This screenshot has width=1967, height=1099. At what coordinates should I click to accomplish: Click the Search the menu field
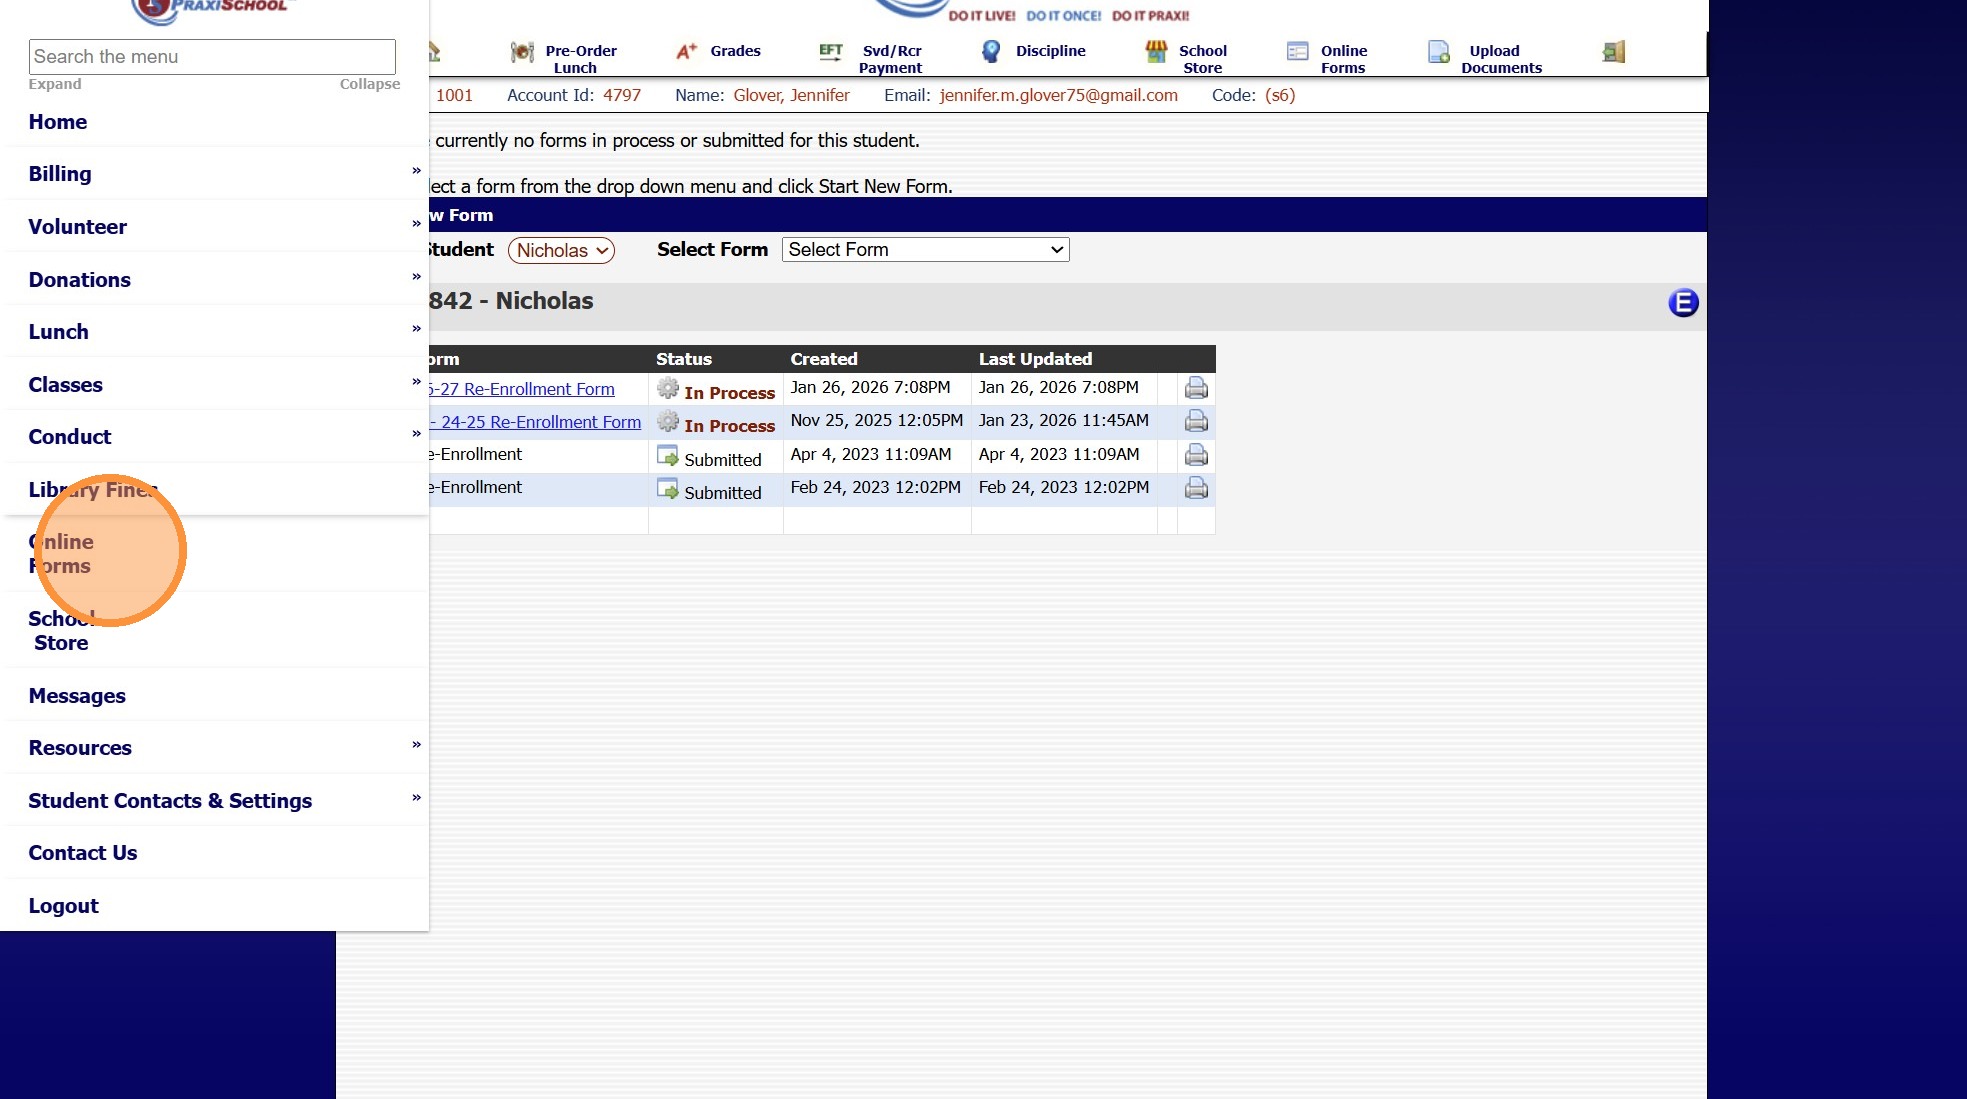pyautogui.click(x=212, y=57)
